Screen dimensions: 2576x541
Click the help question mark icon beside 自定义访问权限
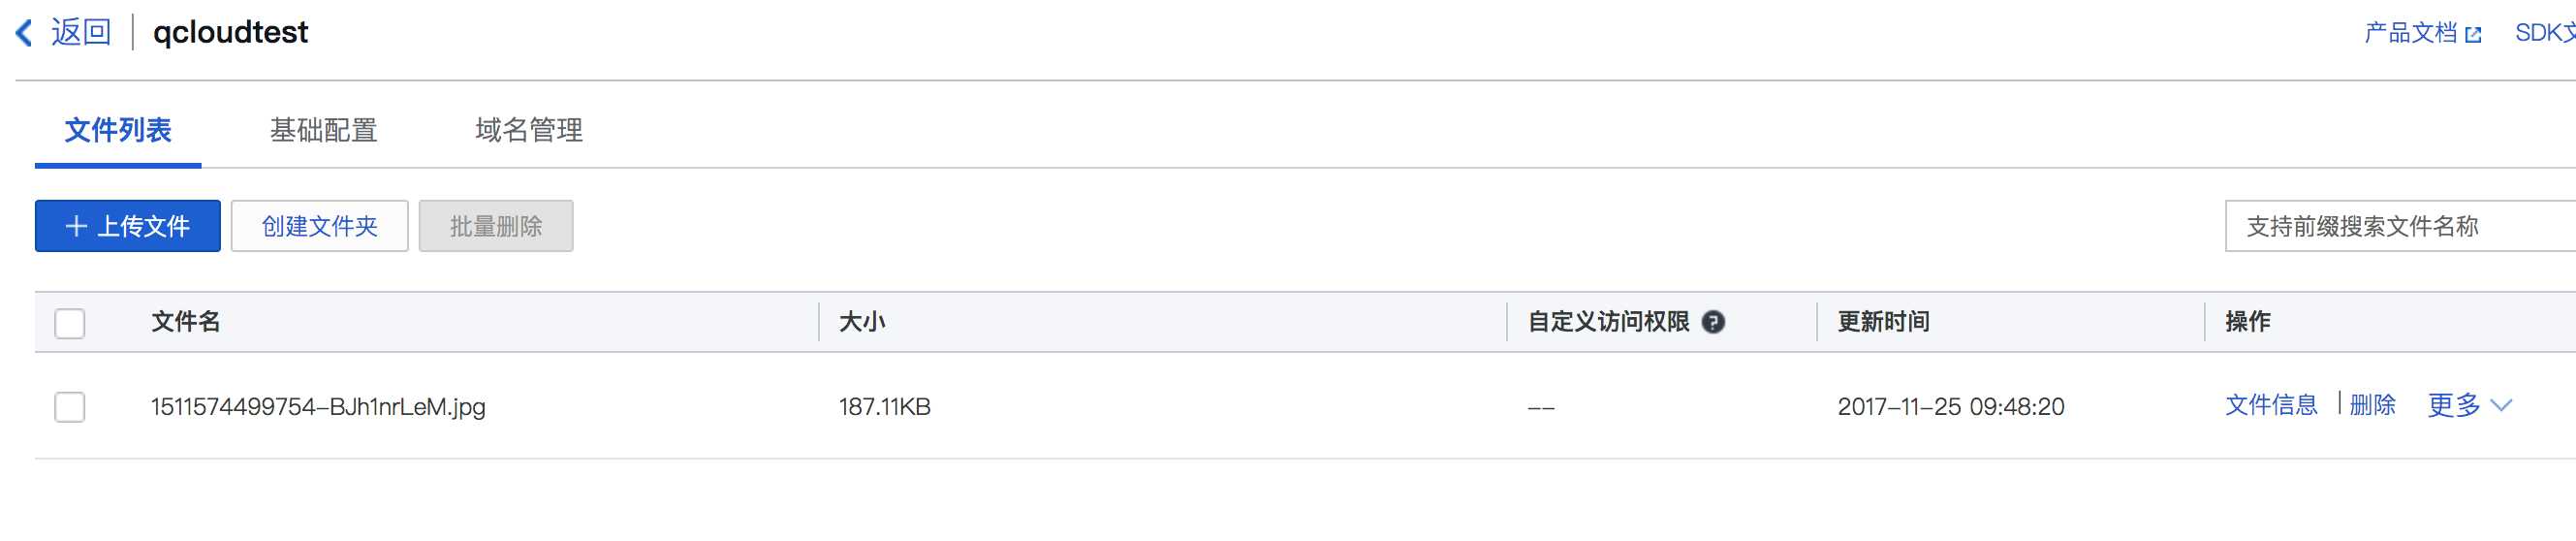(x=1713, y=322)
